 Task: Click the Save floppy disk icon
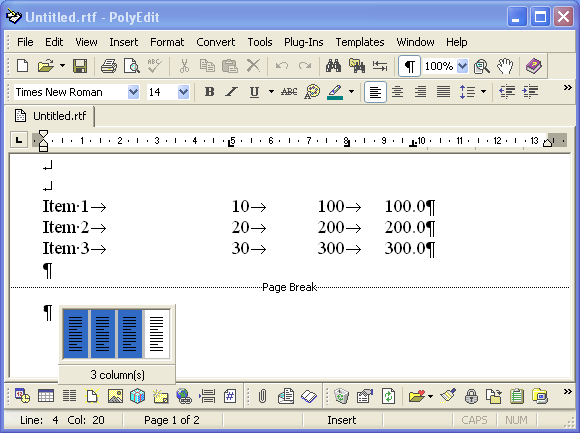tap(80, 66)
